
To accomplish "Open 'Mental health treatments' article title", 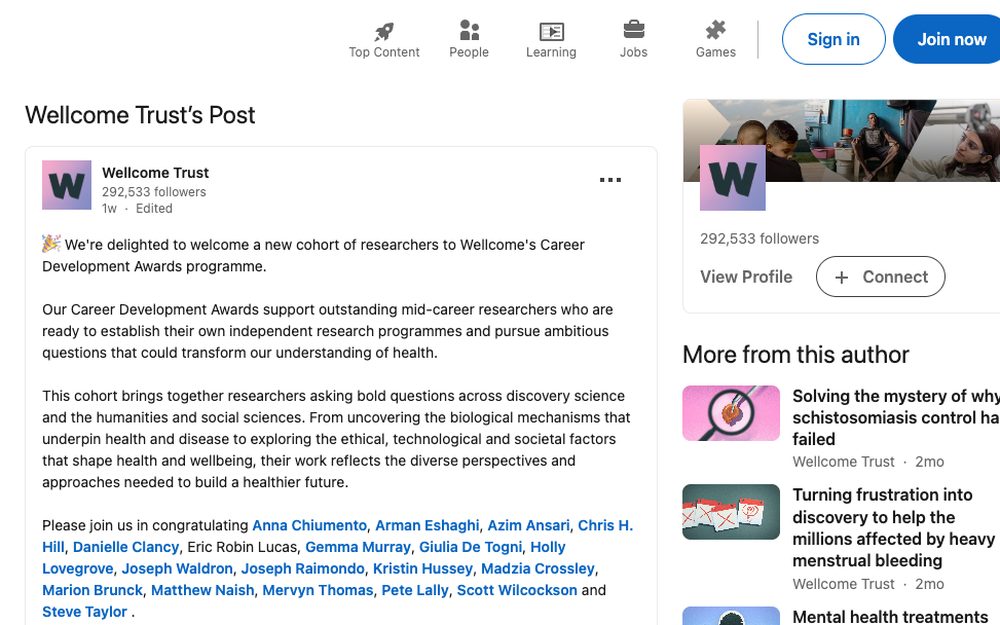I will (890, 617).
